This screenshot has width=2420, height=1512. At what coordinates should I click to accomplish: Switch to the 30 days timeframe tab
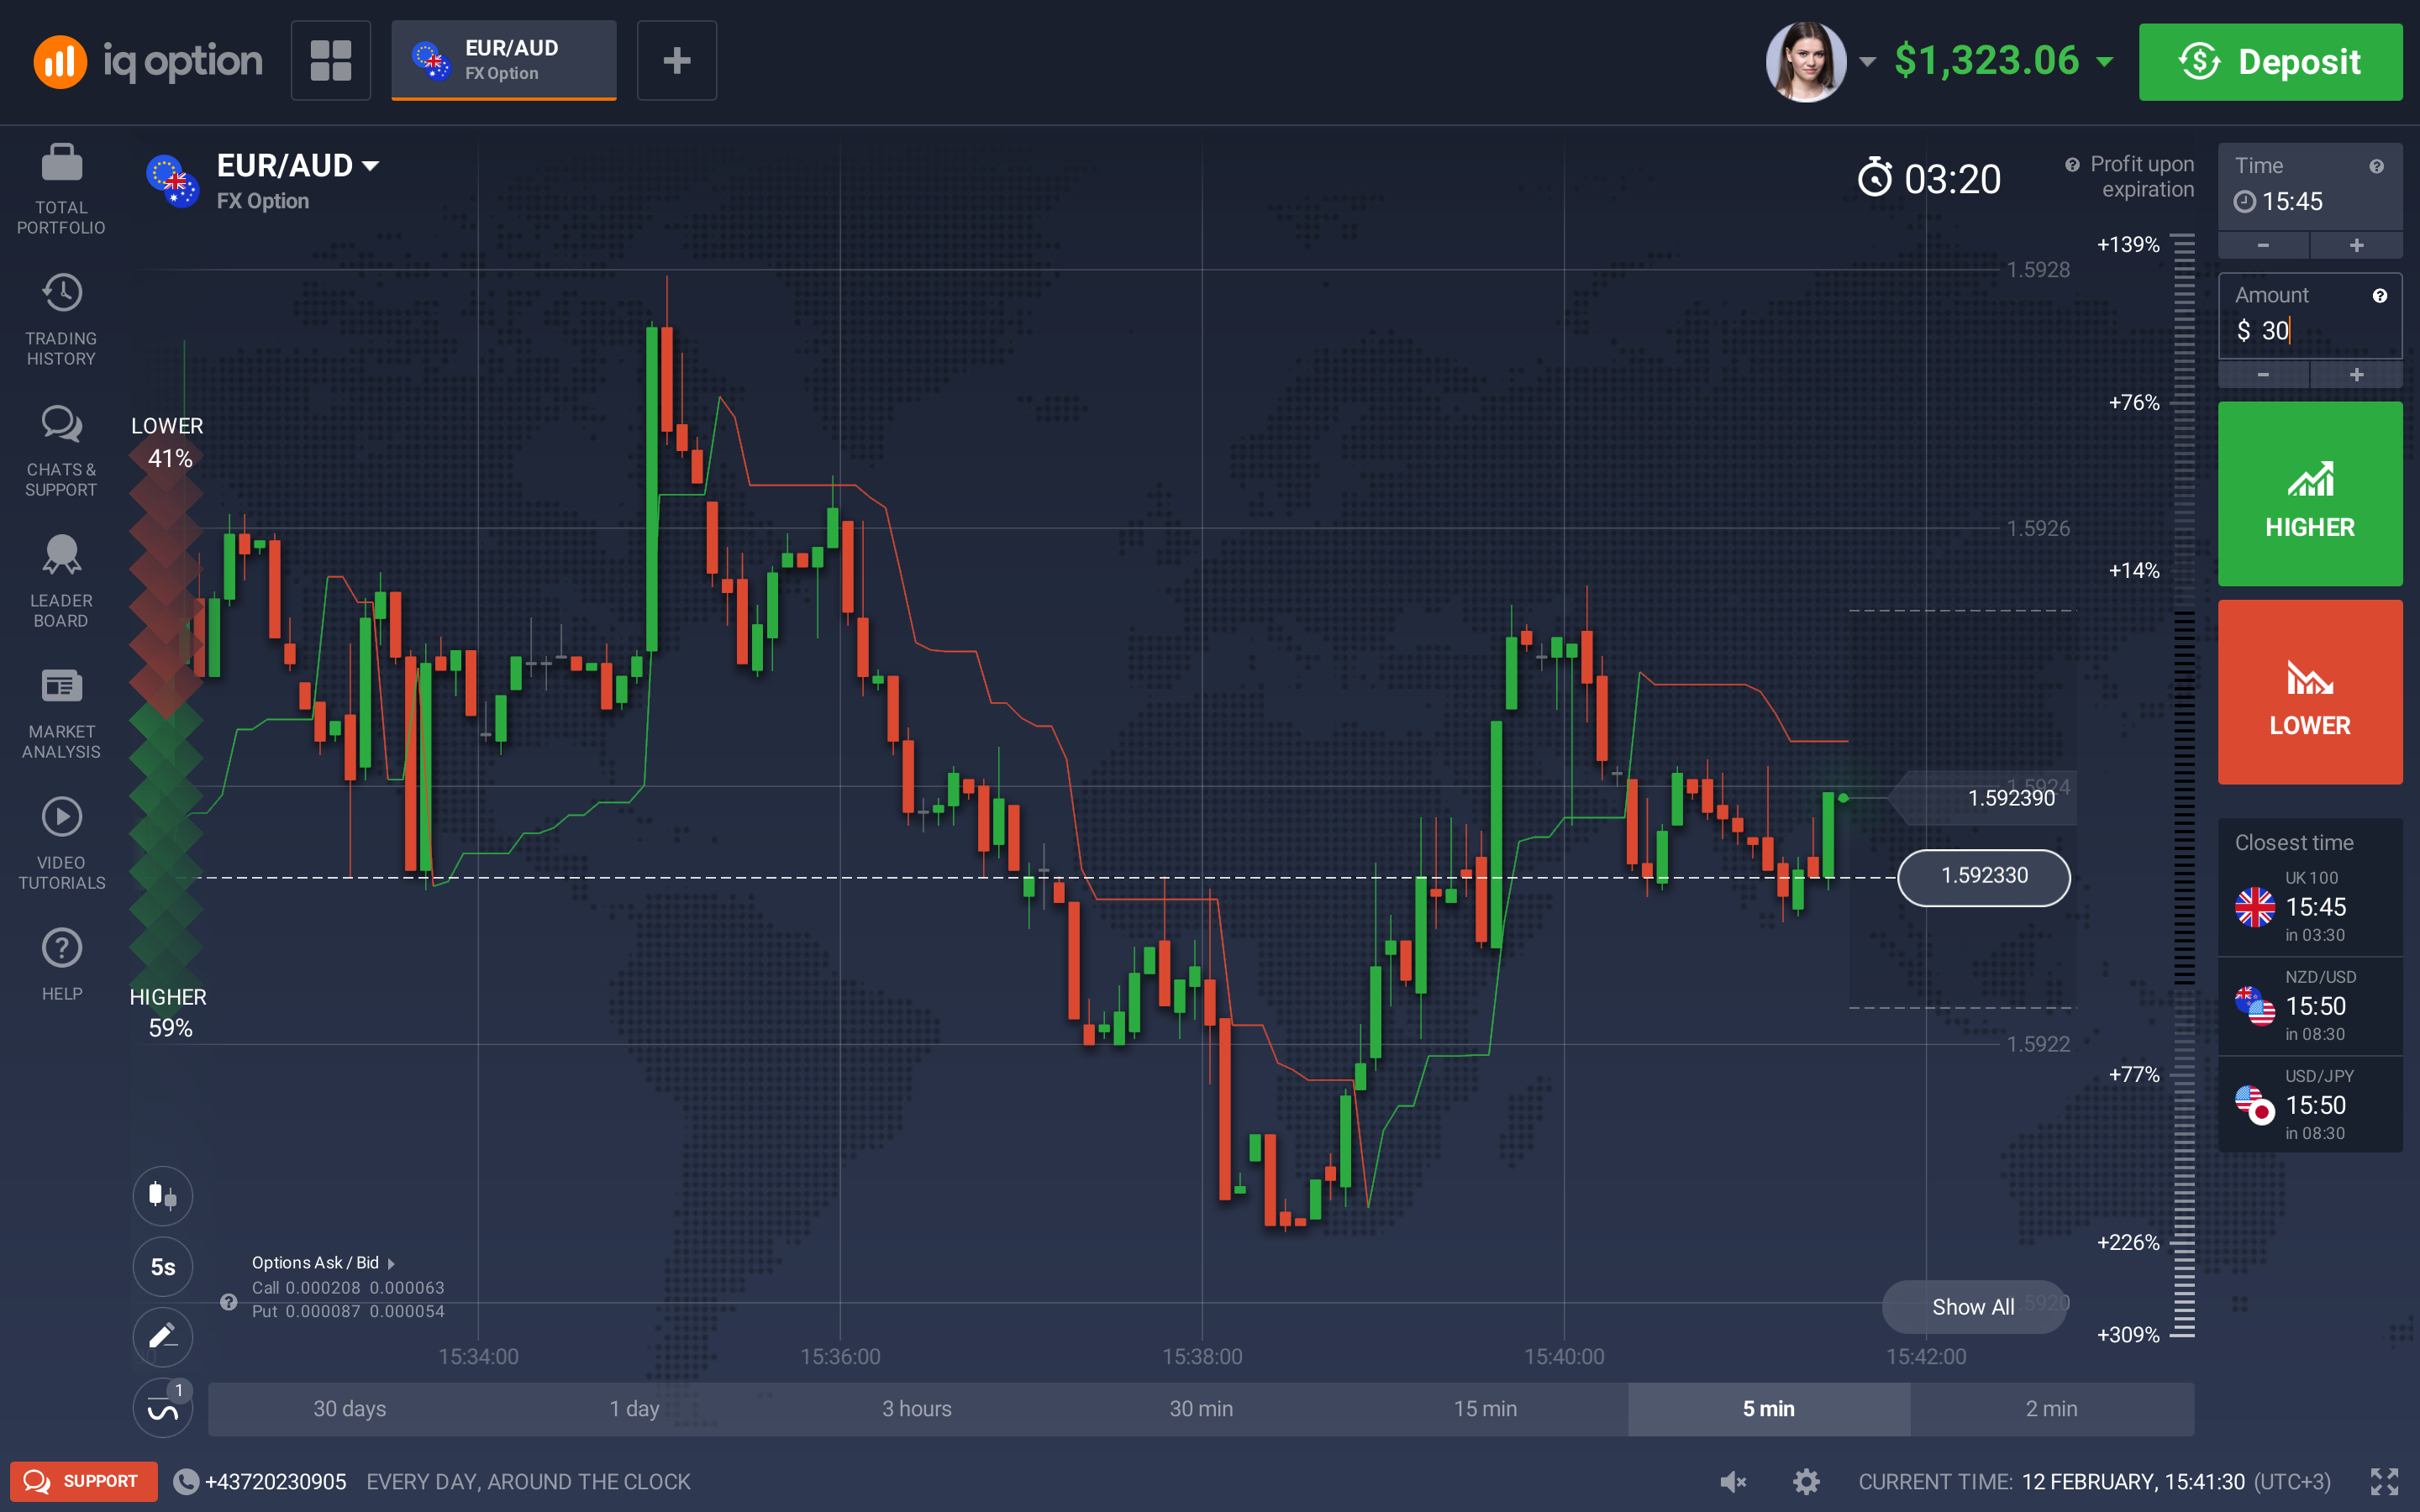tap(349, 1408)
